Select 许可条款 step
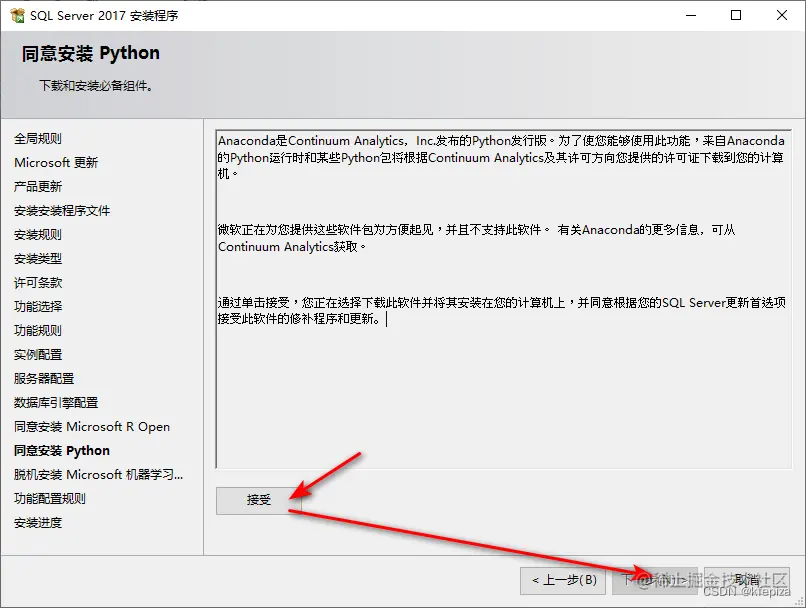 pos(38,283)
